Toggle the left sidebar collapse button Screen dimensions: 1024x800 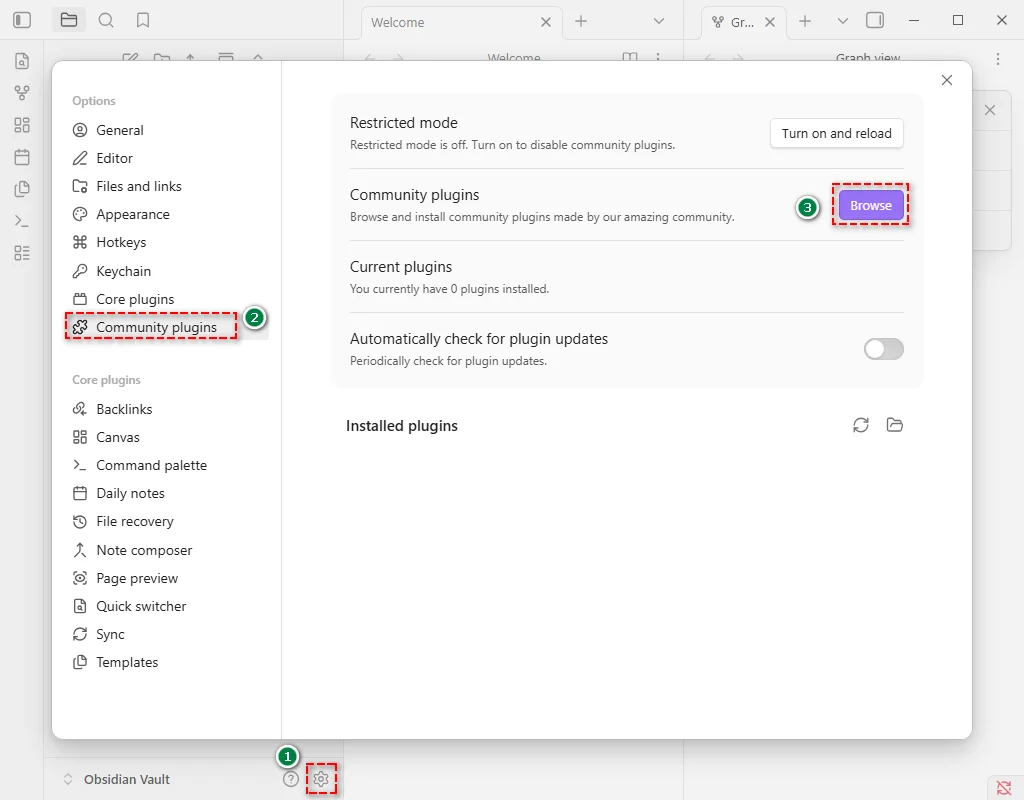22,20
